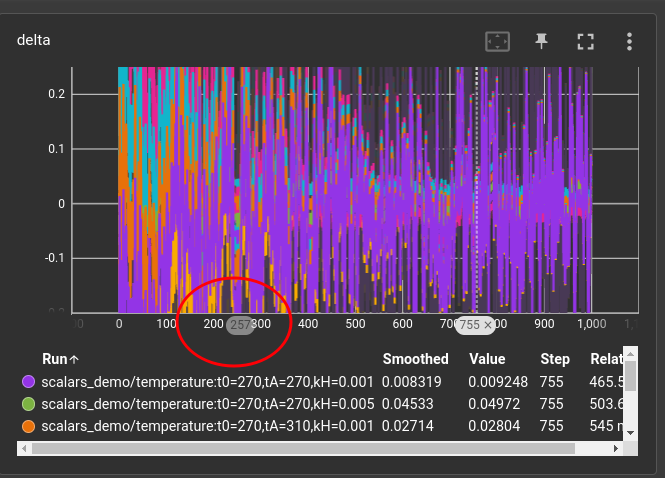
Task: Click the horizontal scrollbar right arrow
Action: 616,448
